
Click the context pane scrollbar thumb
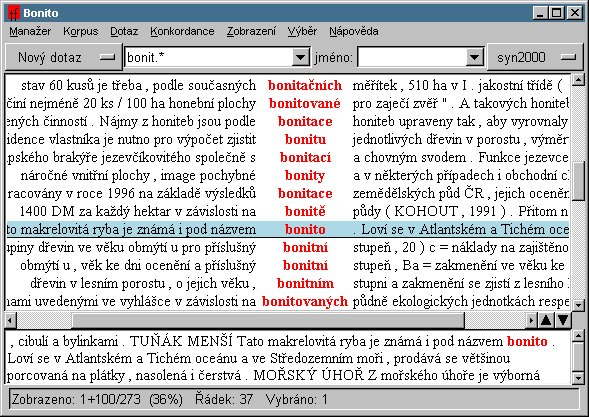pos(578,357)
